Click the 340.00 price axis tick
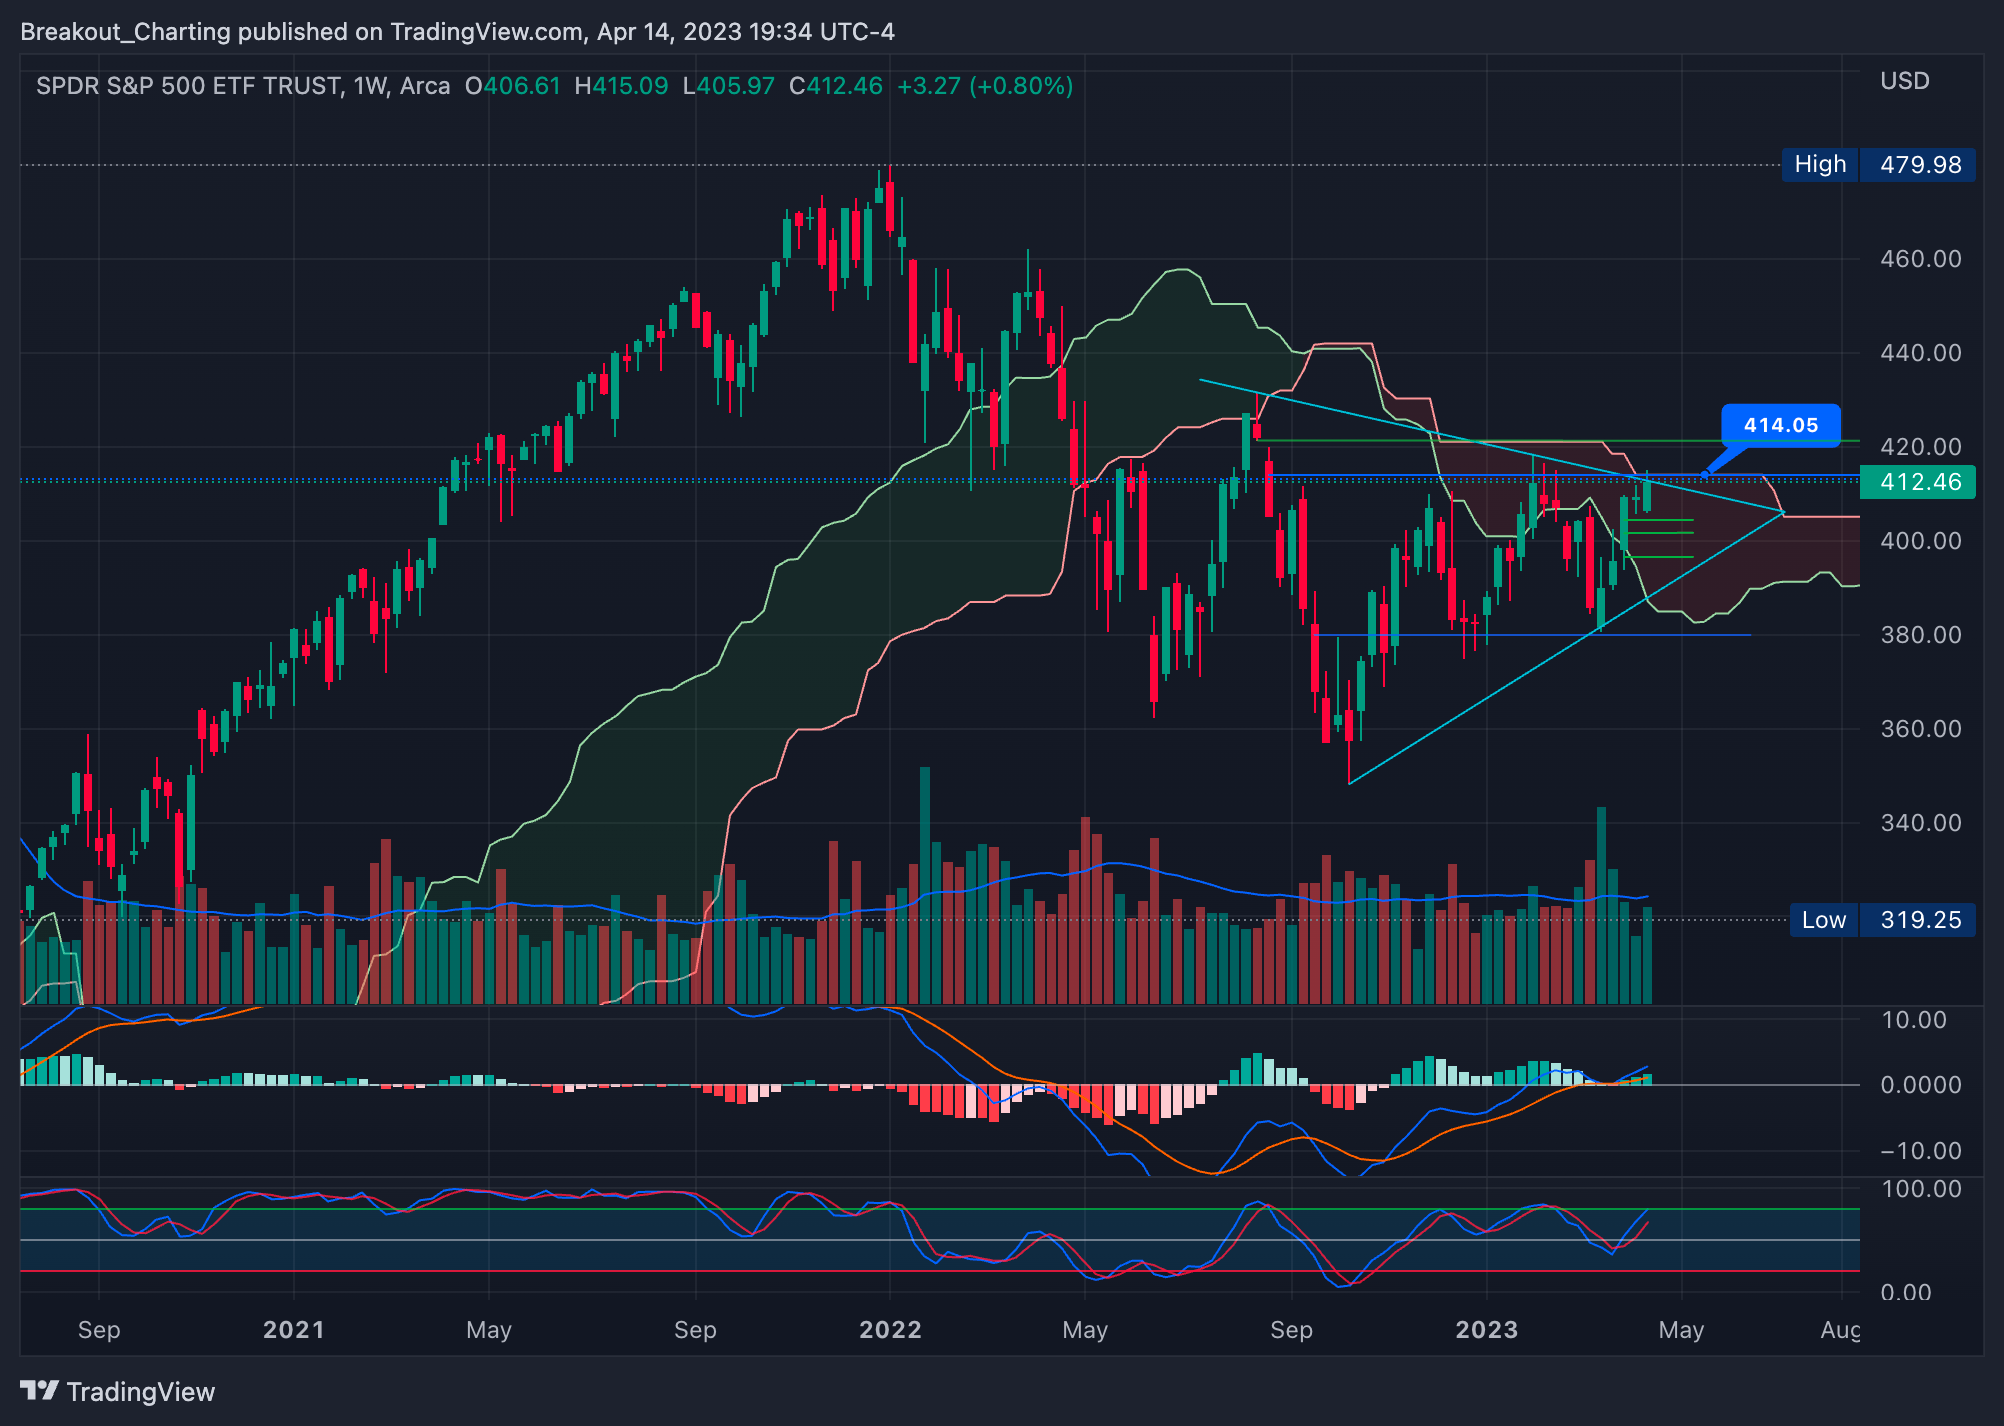Viewport: 2004px width, 1426px height. tap(1920, 823)
